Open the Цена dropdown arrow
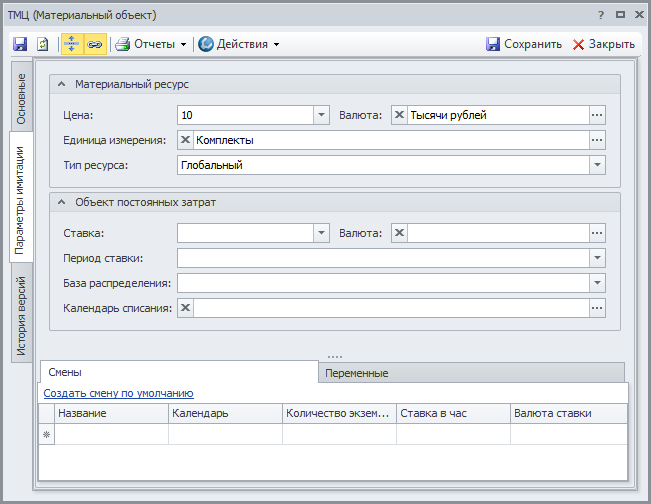The height and width of the screenshot is (504, 651). pyautogui.click(x=321, y=116)
